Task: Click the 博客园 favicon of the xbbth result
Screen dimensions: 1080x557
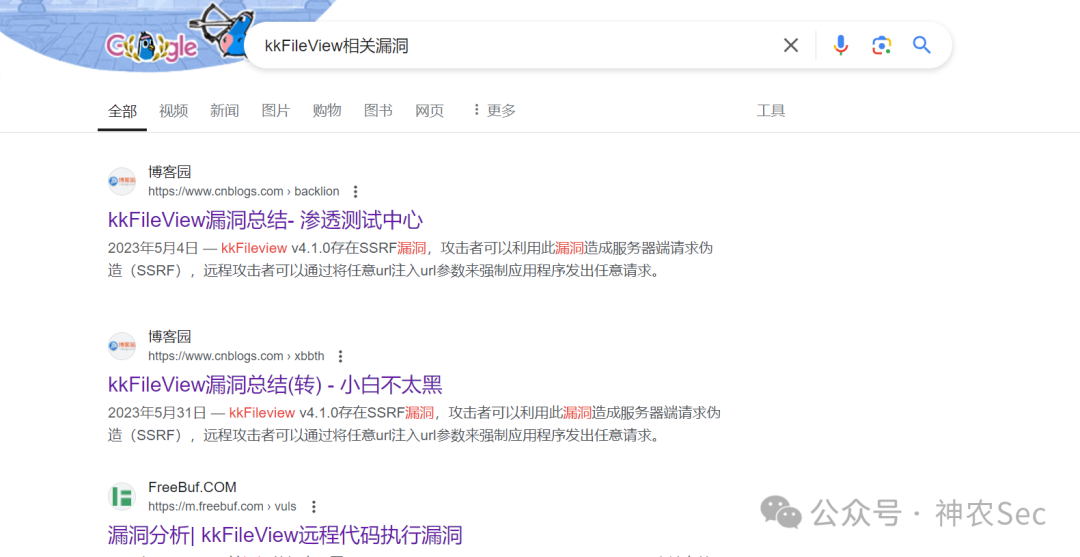Action: (x=123, y=346)
